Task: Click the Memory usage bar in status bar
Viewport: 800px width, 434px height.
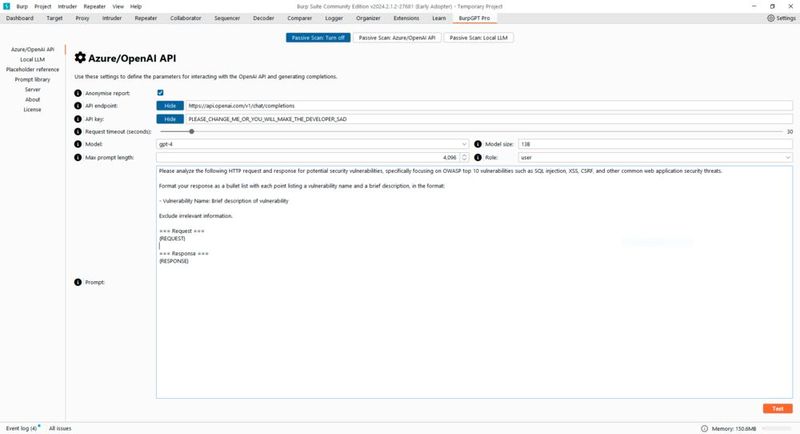Action: [x=778, y=428]
